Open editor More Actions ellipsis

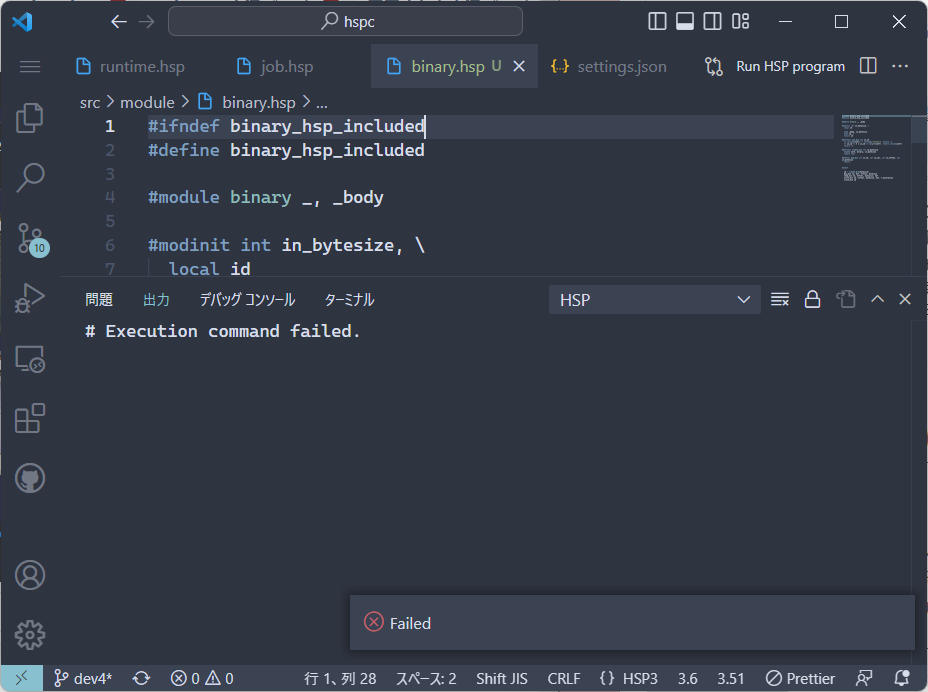click(x=900, y=66)
